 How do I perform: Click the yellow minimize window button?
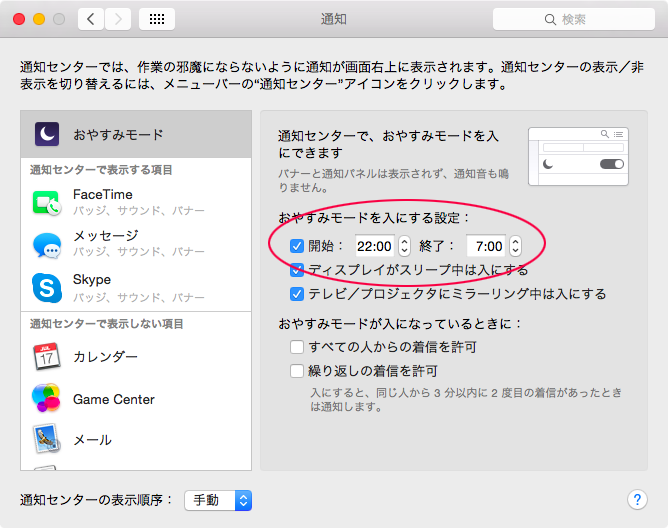[39, 19]
